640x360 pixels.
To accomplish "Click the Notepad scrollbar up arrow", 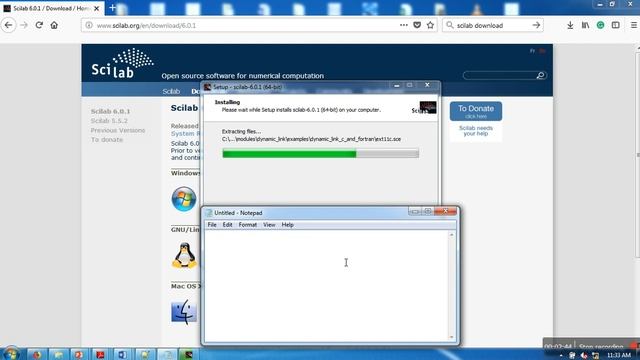I will tap(451, 235).
